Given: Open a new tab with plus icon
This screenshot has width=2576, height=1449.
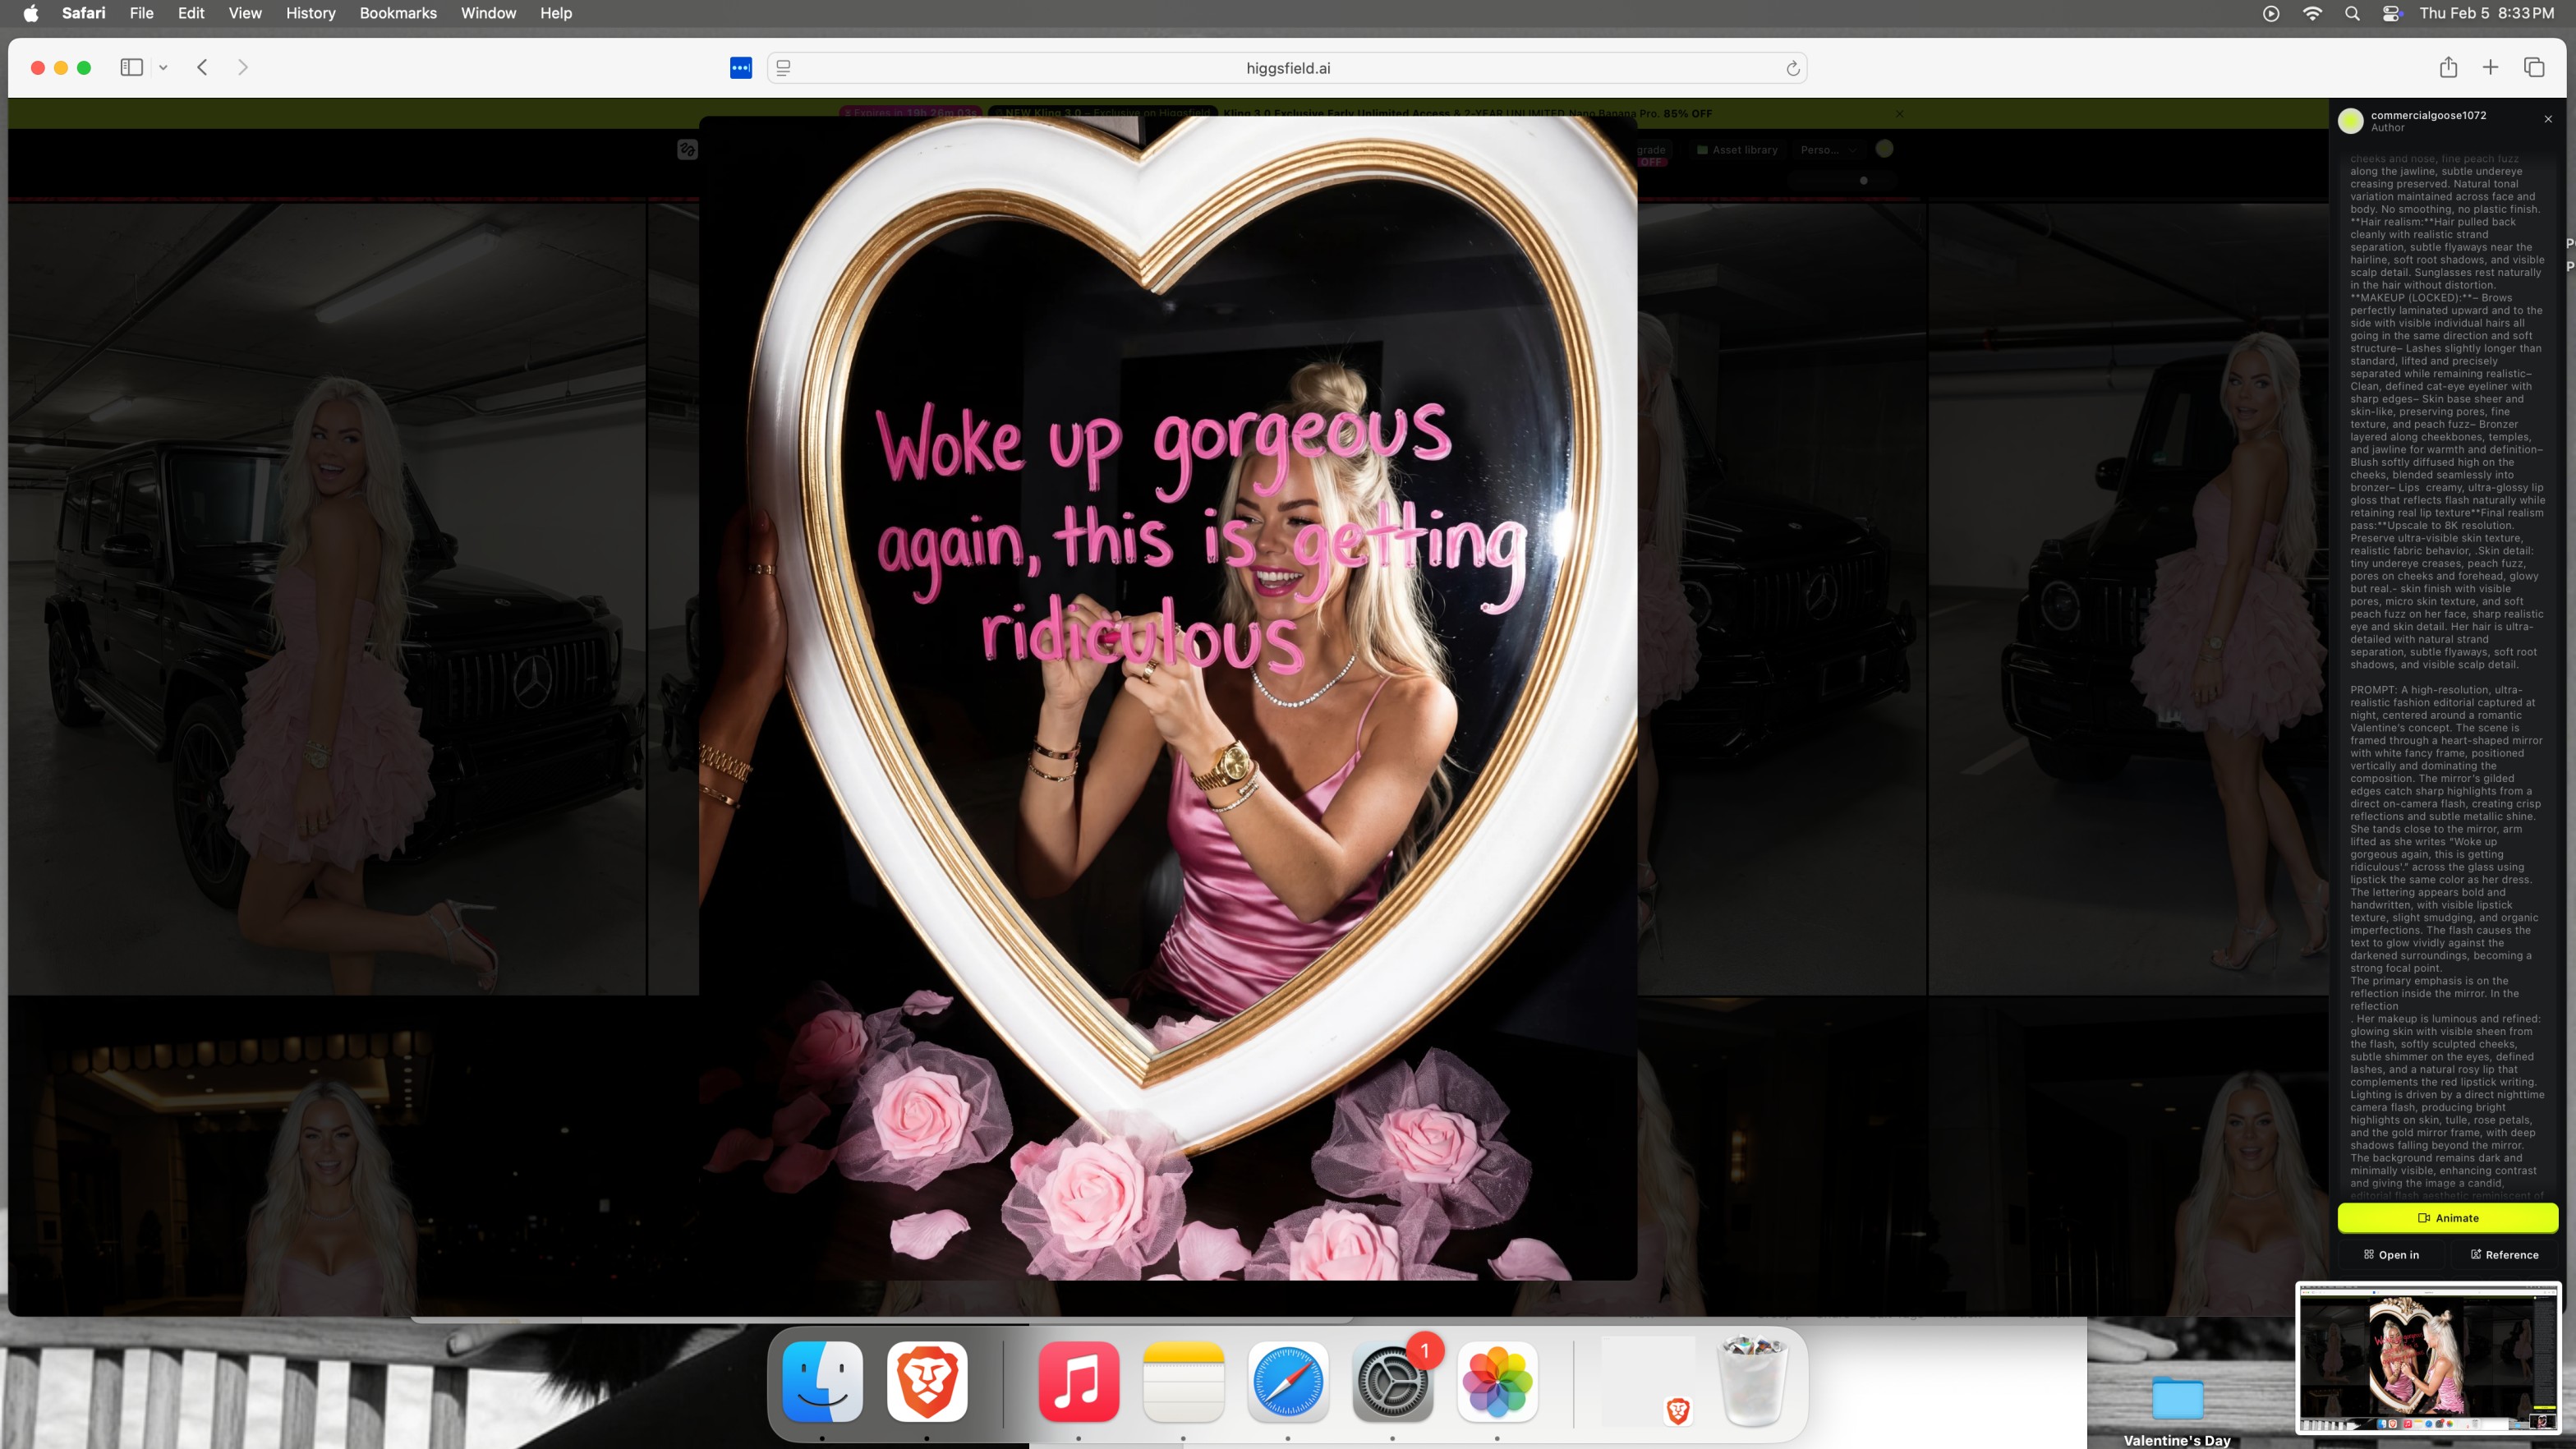Looking at the screenshot, I should [x=2490, y=67].
